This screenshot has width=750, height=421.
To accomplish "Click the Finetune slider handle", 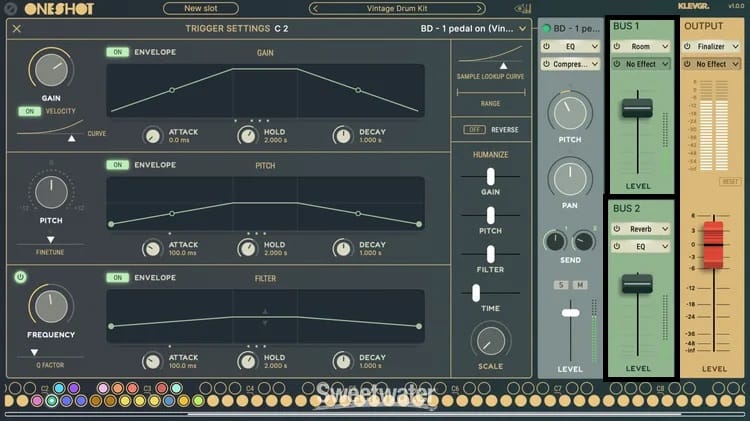I will (50, 239).
